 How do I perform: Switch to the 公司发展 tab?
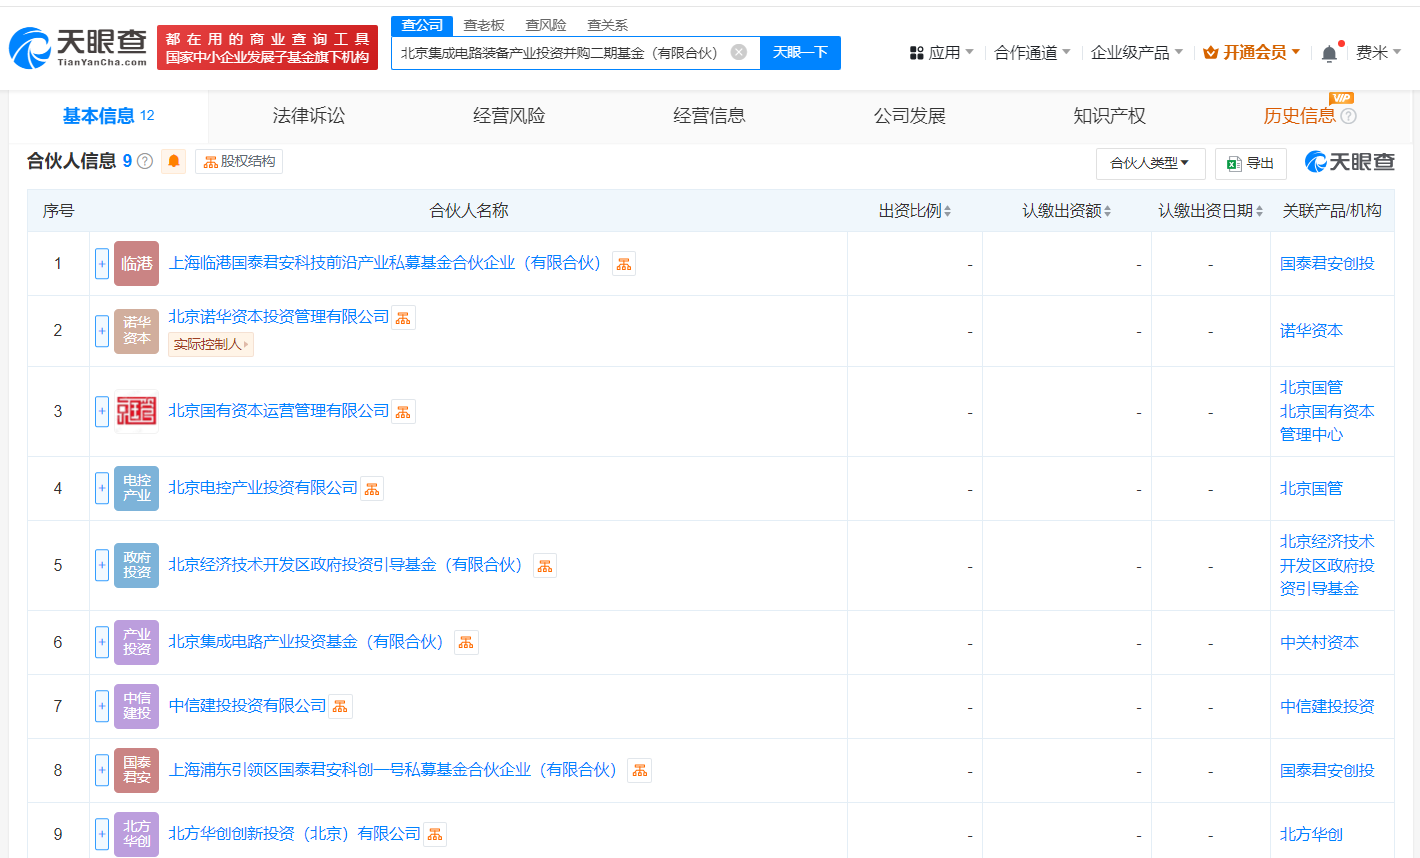point(909,116)
